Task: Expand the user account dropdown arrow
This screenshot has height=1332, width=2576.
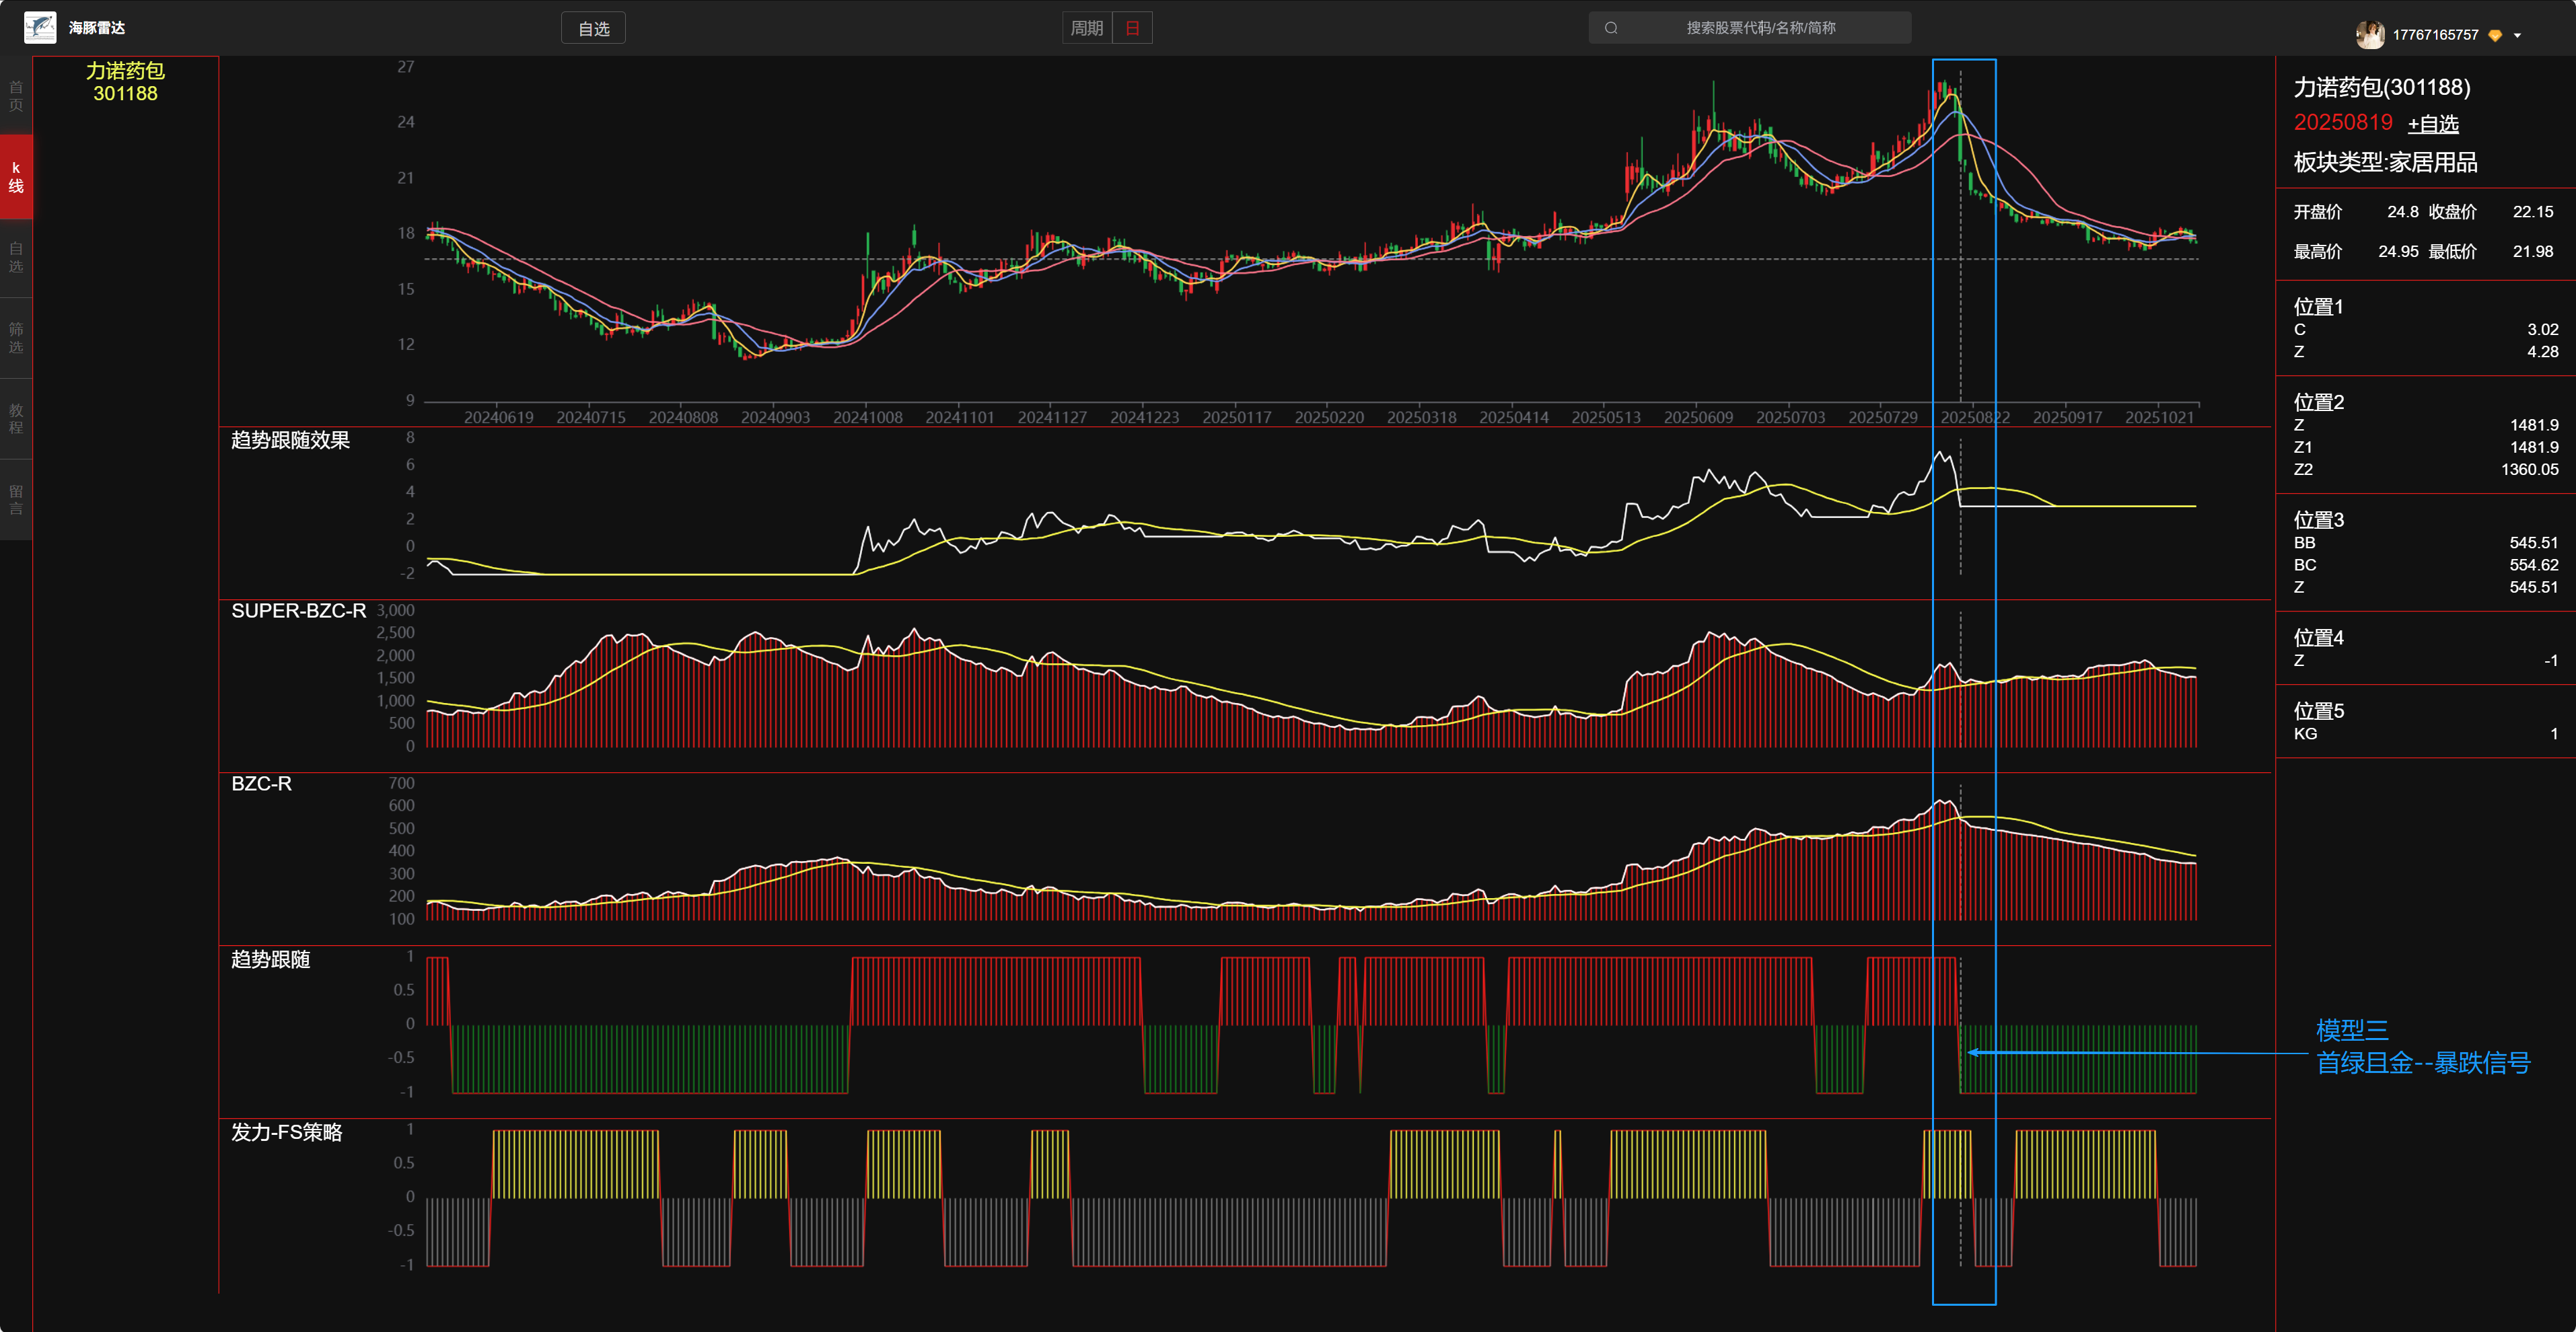Action: point(2517,35)
